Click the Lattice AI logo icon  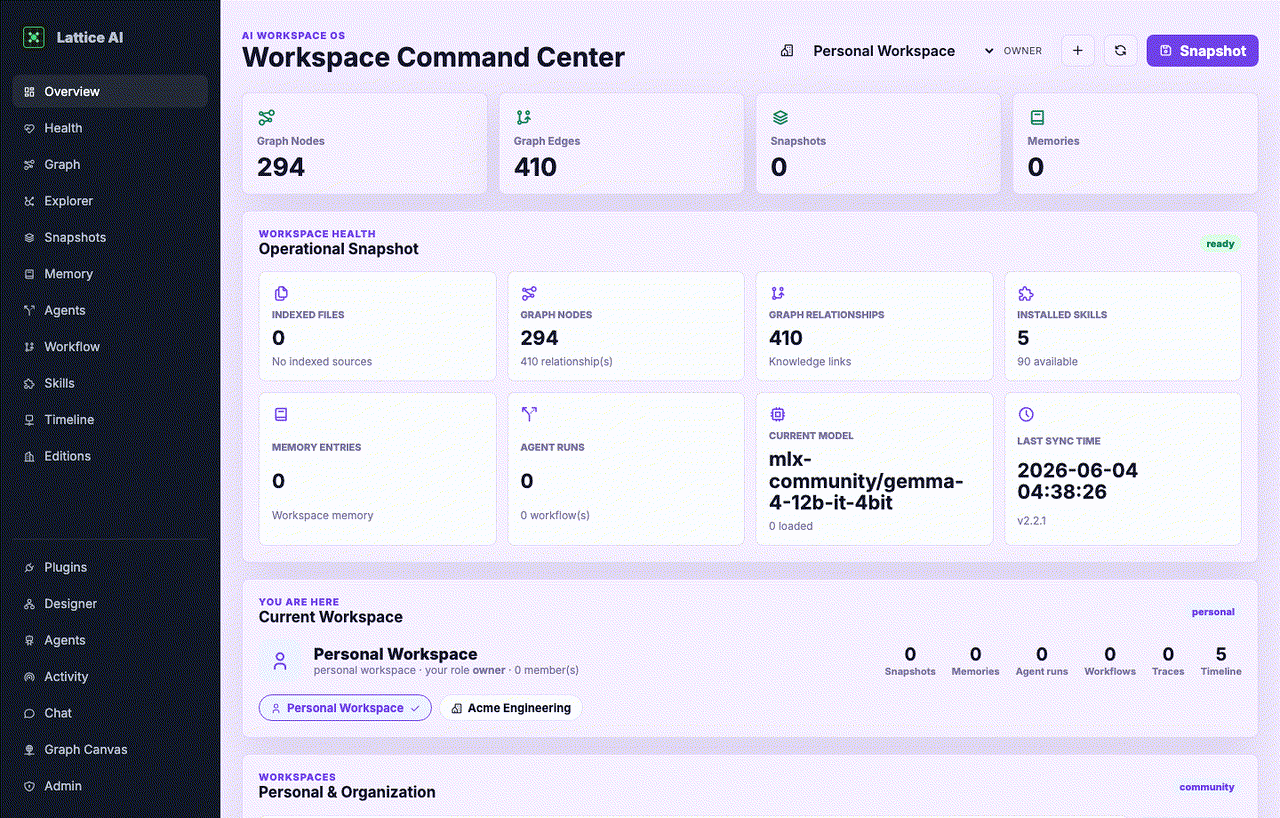pos(33,37)
